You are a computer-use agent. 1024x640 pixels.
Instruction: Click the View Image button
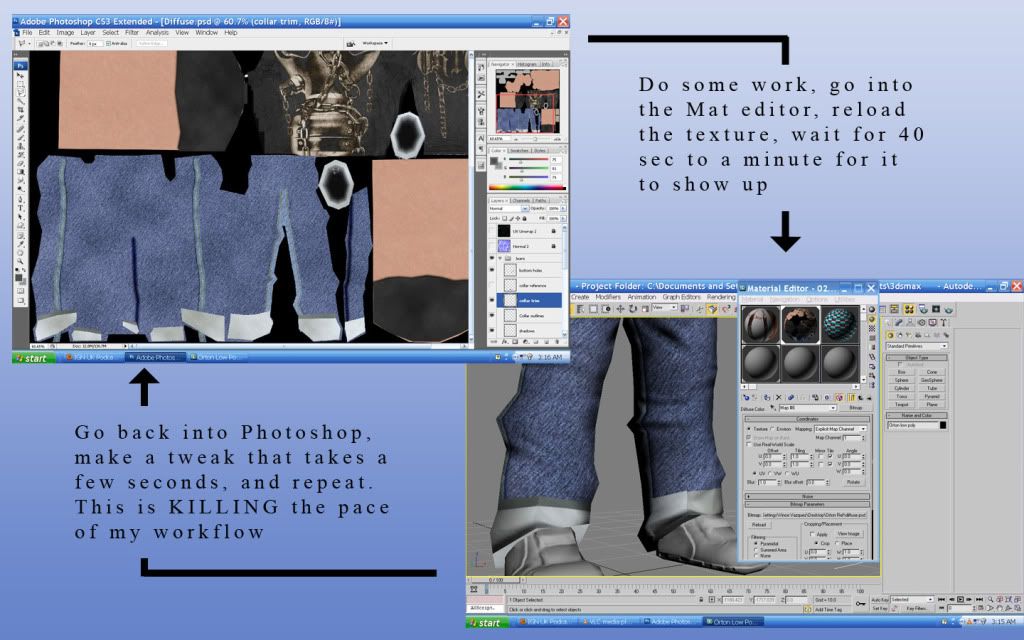(850, 534)
